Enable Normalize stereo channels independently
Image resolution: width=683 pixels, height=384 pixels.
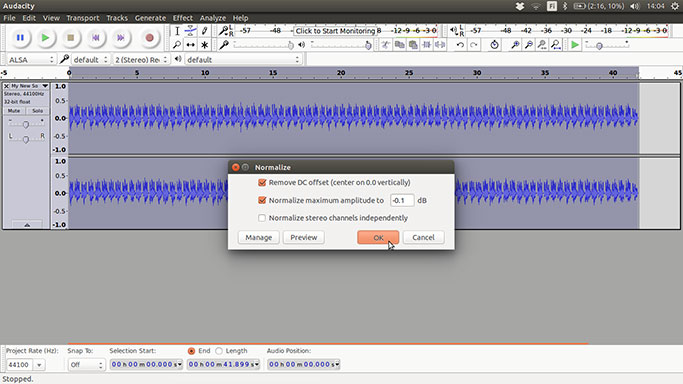[262, 218]
